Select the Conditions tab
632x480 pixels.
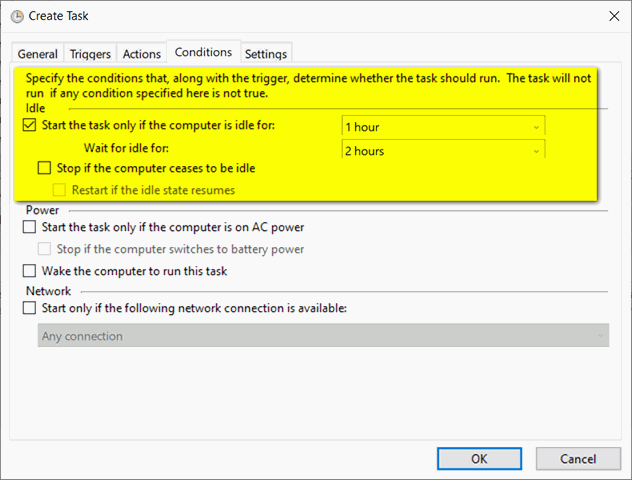[x=203, y=52]
